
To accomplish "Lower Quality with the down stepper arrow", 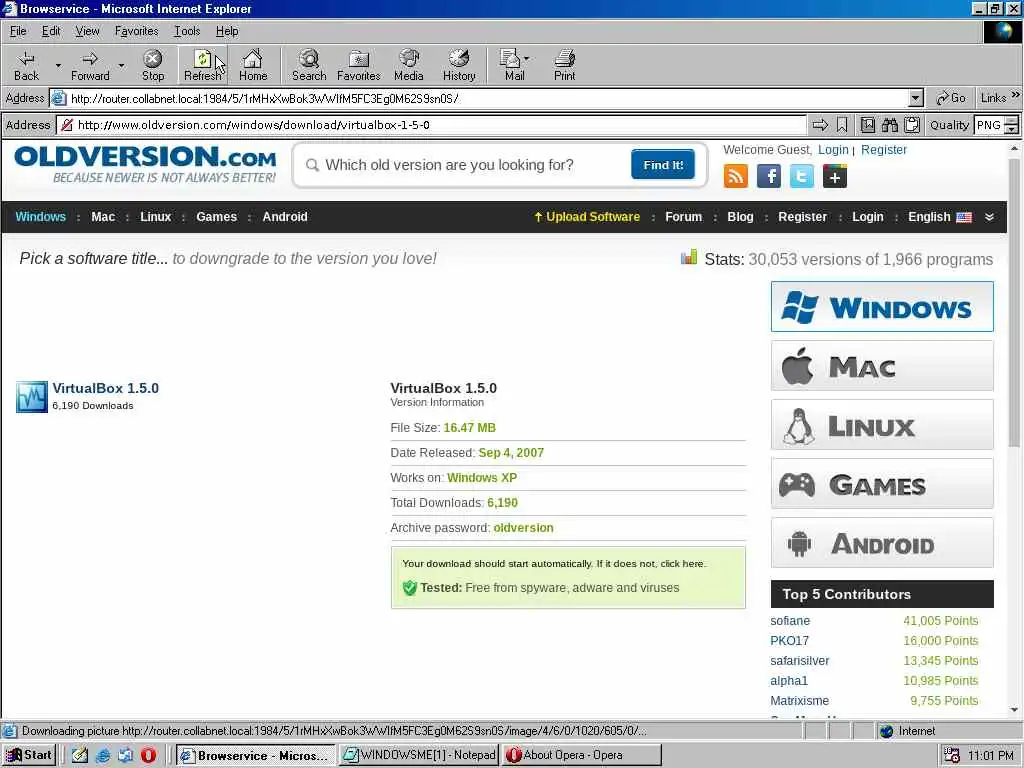I will 1012,129.
